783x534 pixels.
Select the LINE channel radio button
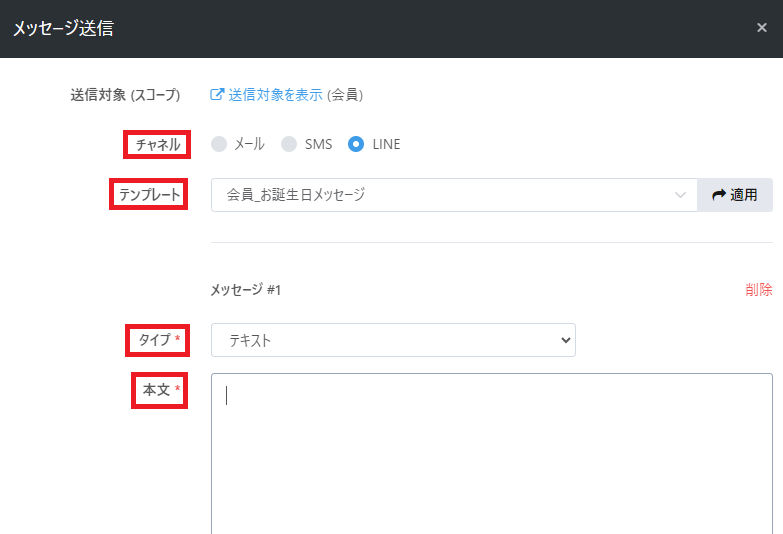(356, 144)
